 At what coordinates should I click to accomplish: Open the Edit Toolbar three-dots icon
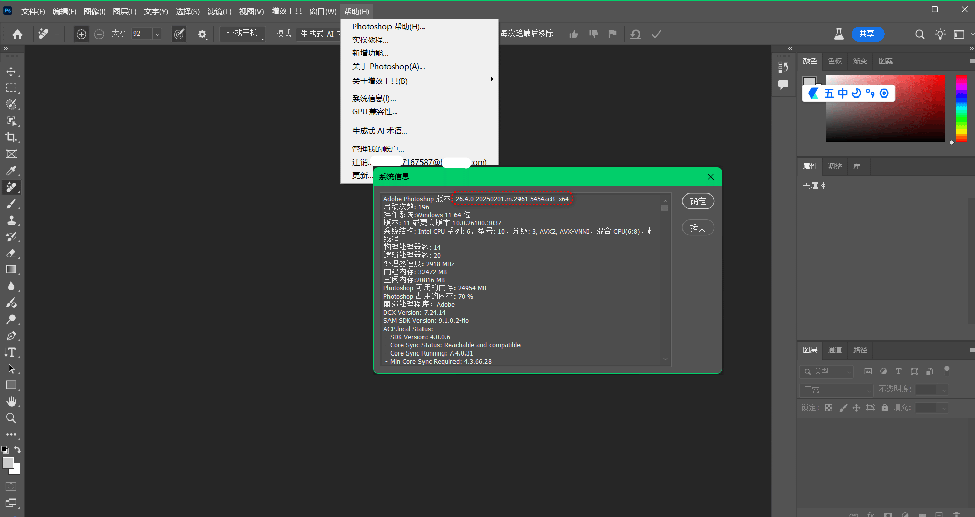tap(11, 435)
